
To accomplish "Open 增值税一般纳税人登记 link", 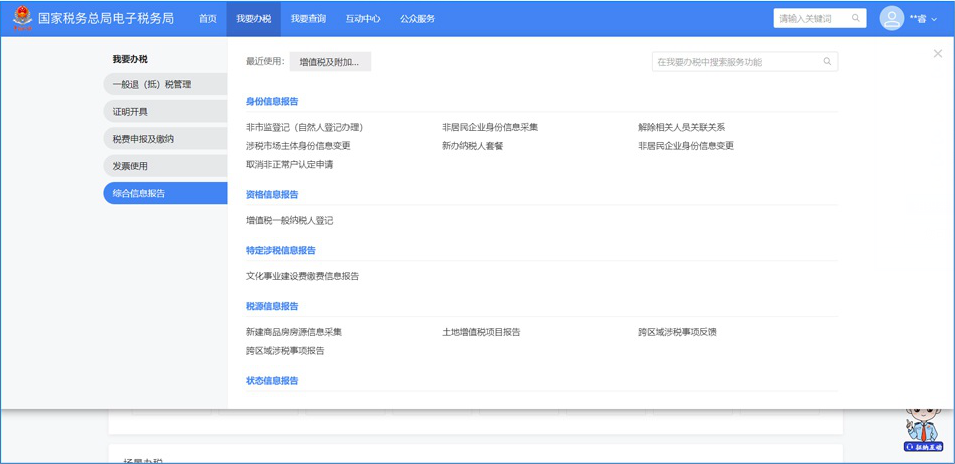I will click(x=290, y=220).
